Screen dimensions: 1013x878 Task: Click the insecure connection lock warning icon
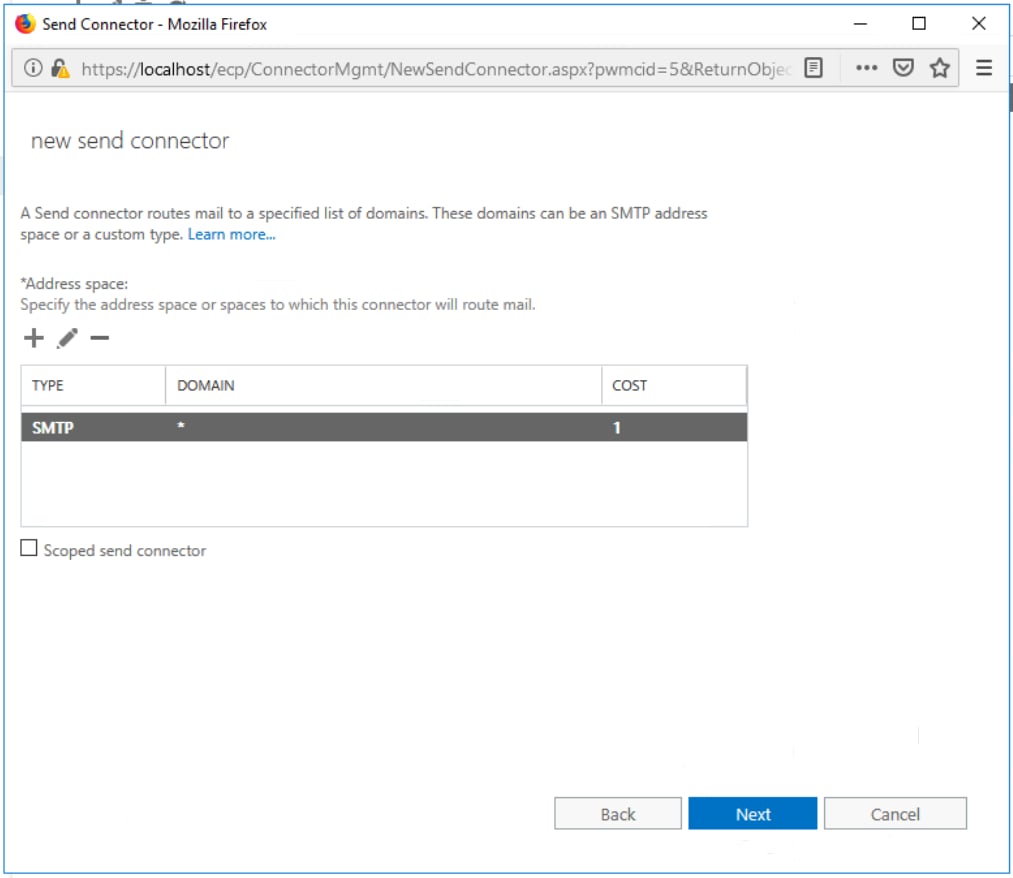(60, 68)
